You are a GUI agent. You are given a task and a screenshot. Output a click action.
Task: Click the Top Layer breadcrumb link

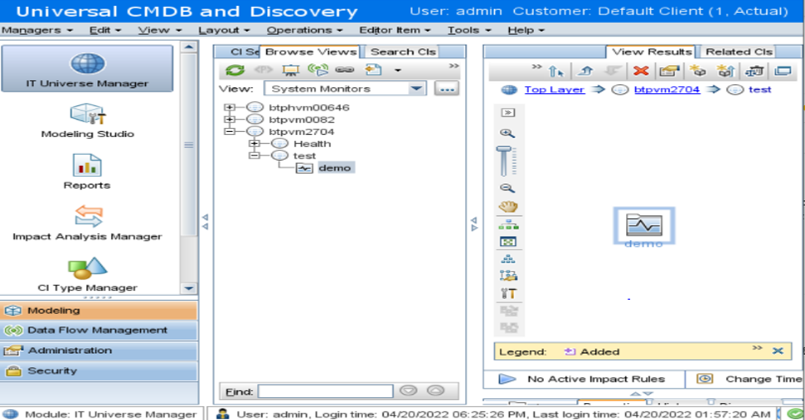pyautogui.click(x=554, y=89)
